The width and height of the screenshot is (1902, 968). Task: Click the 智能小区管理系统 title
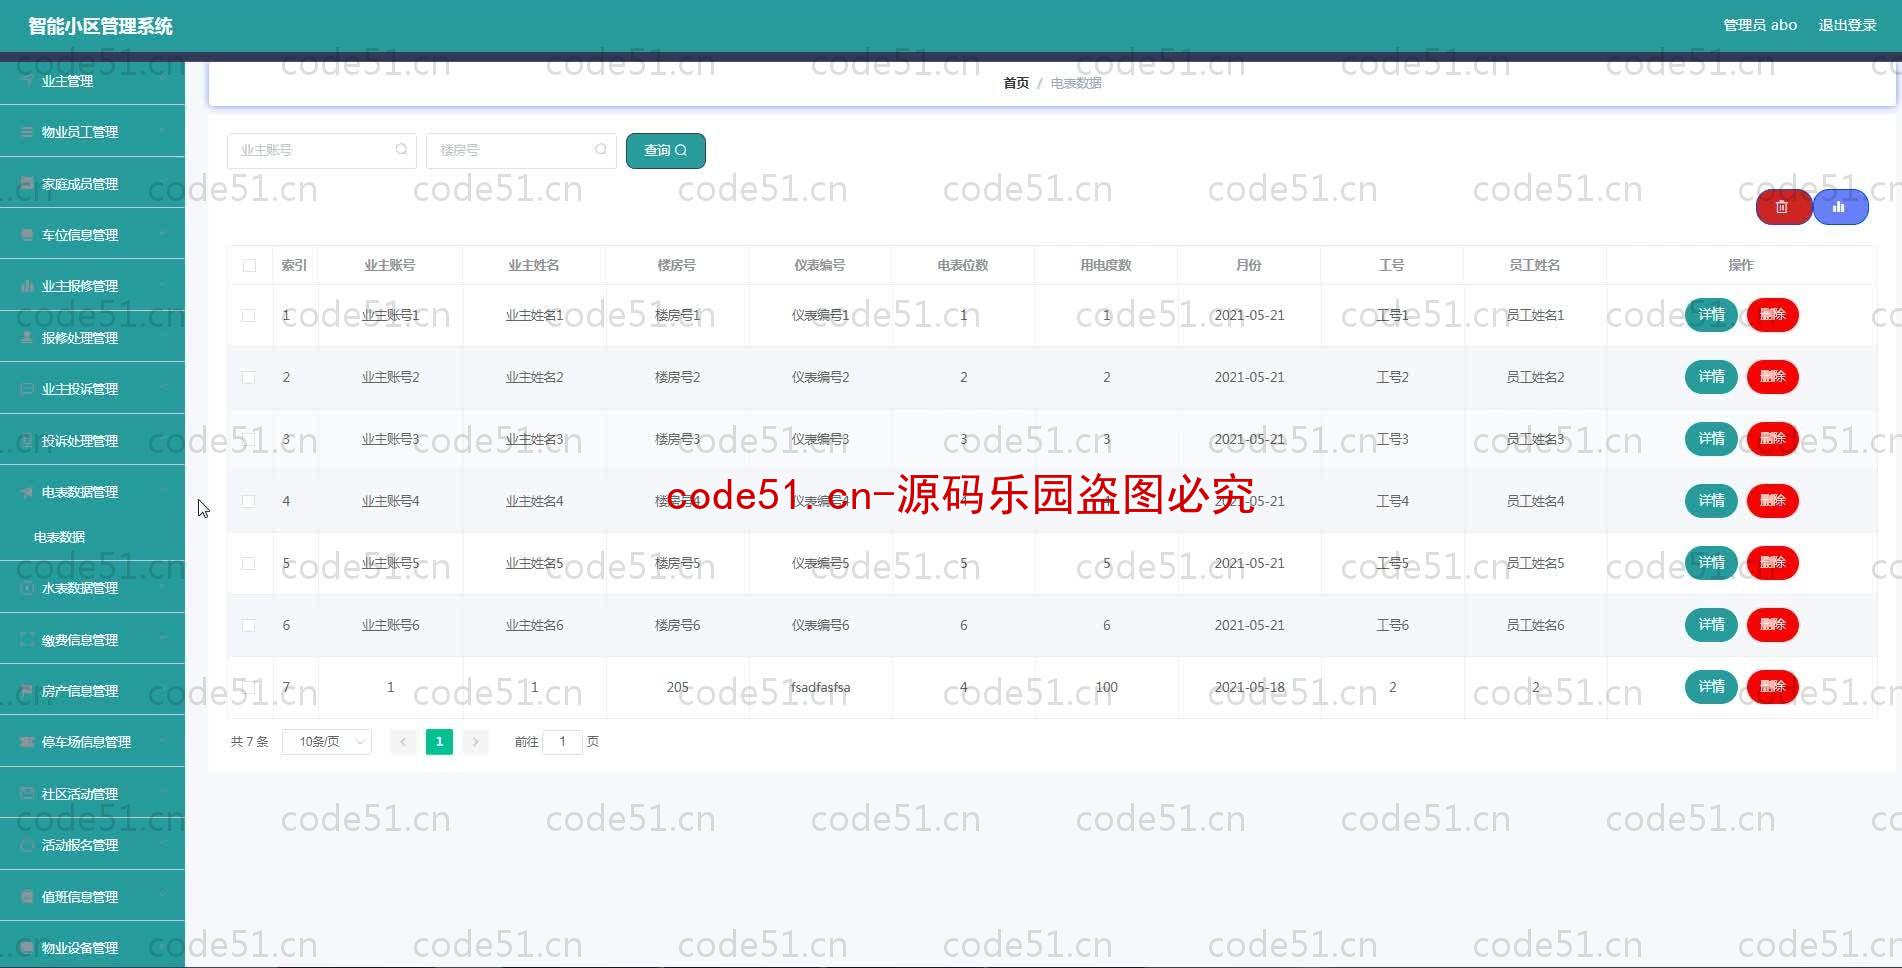point(100,26)
